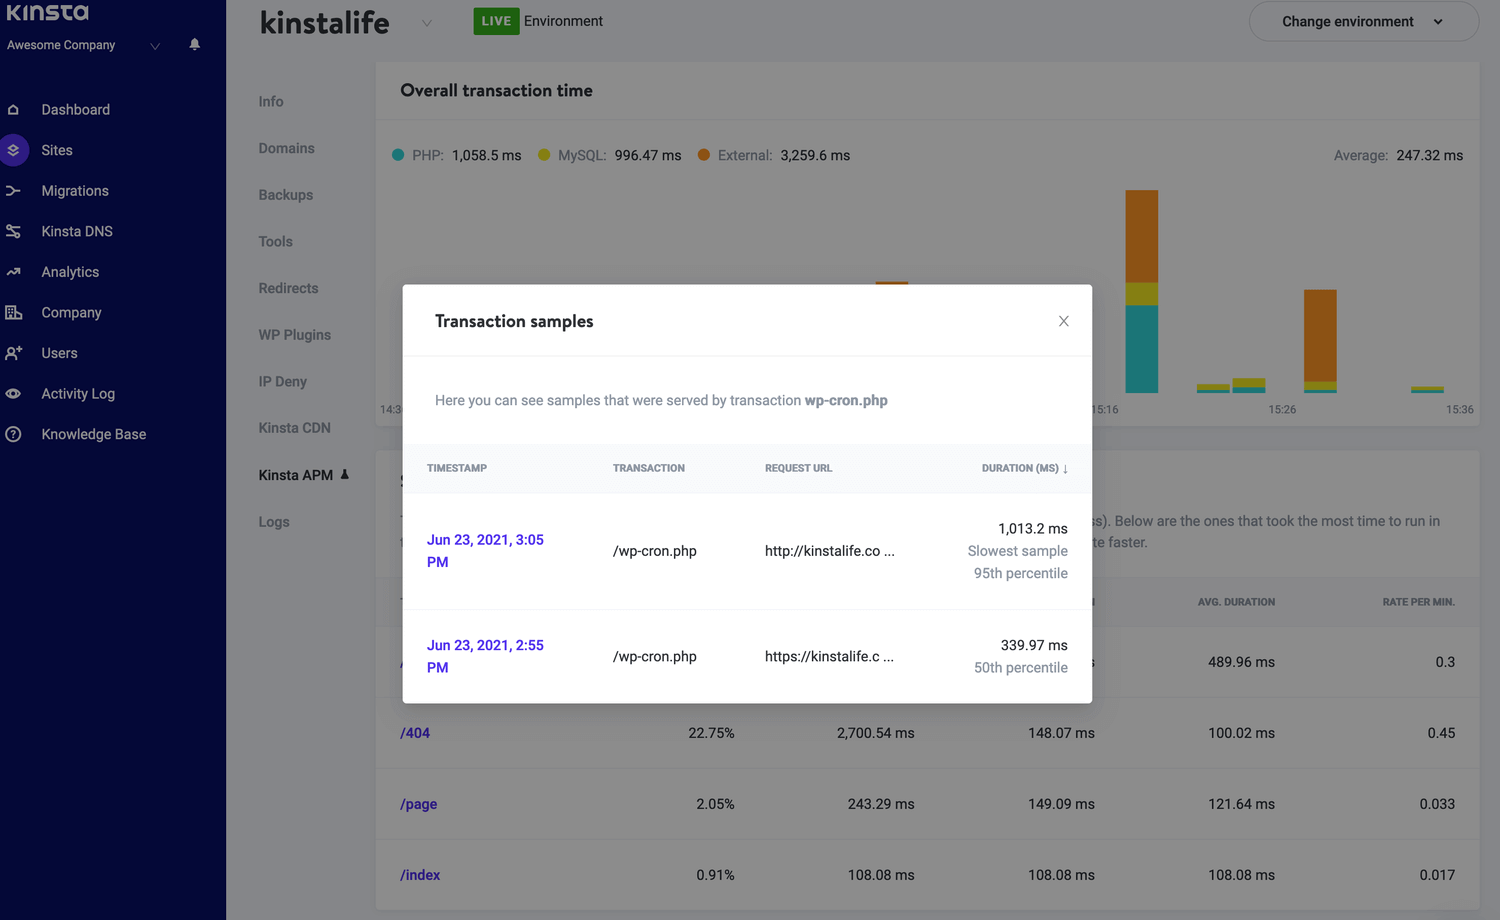Click the Duration (MS) column header

click(x=1020, y=468)
